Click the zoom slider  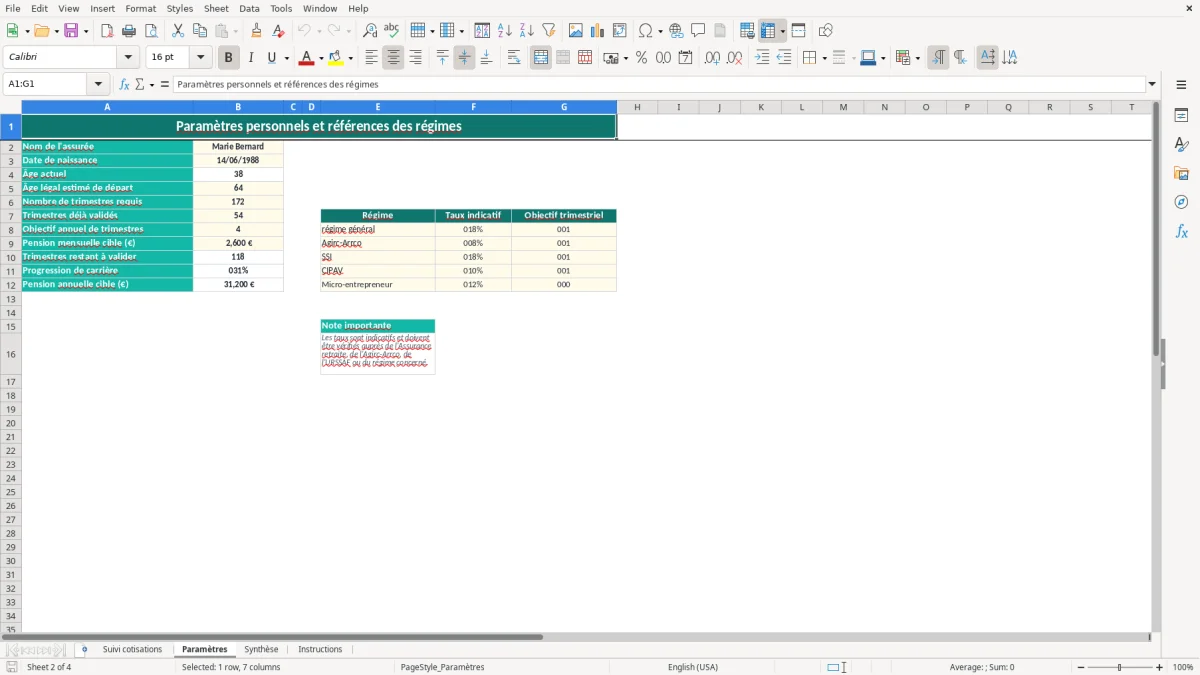point(1119,667)
